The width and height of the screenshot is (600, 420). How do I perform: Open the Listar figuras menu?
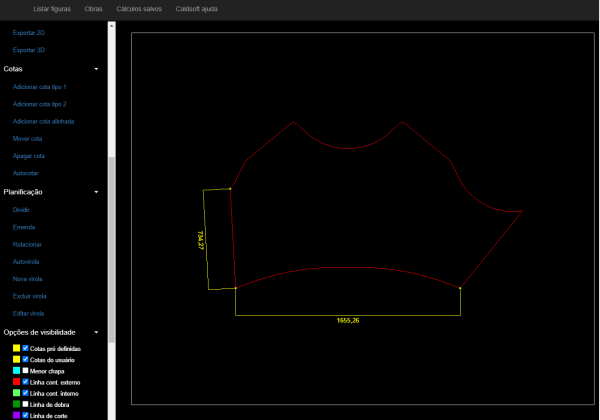[x=53, y=9]
